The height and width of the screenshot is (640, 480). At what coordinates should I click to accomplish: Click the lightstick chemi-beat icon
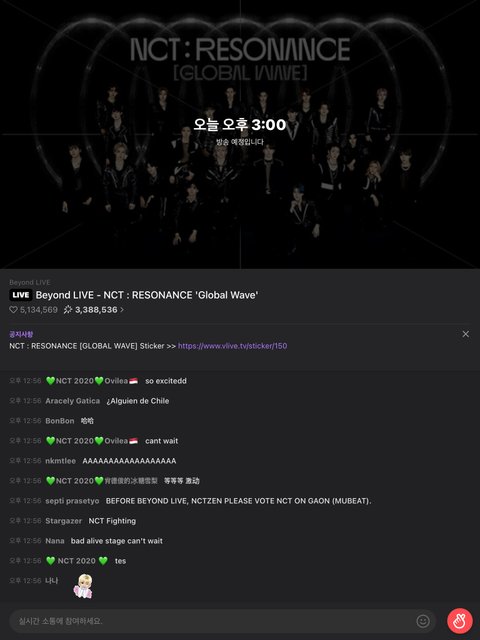pos(68,310)
